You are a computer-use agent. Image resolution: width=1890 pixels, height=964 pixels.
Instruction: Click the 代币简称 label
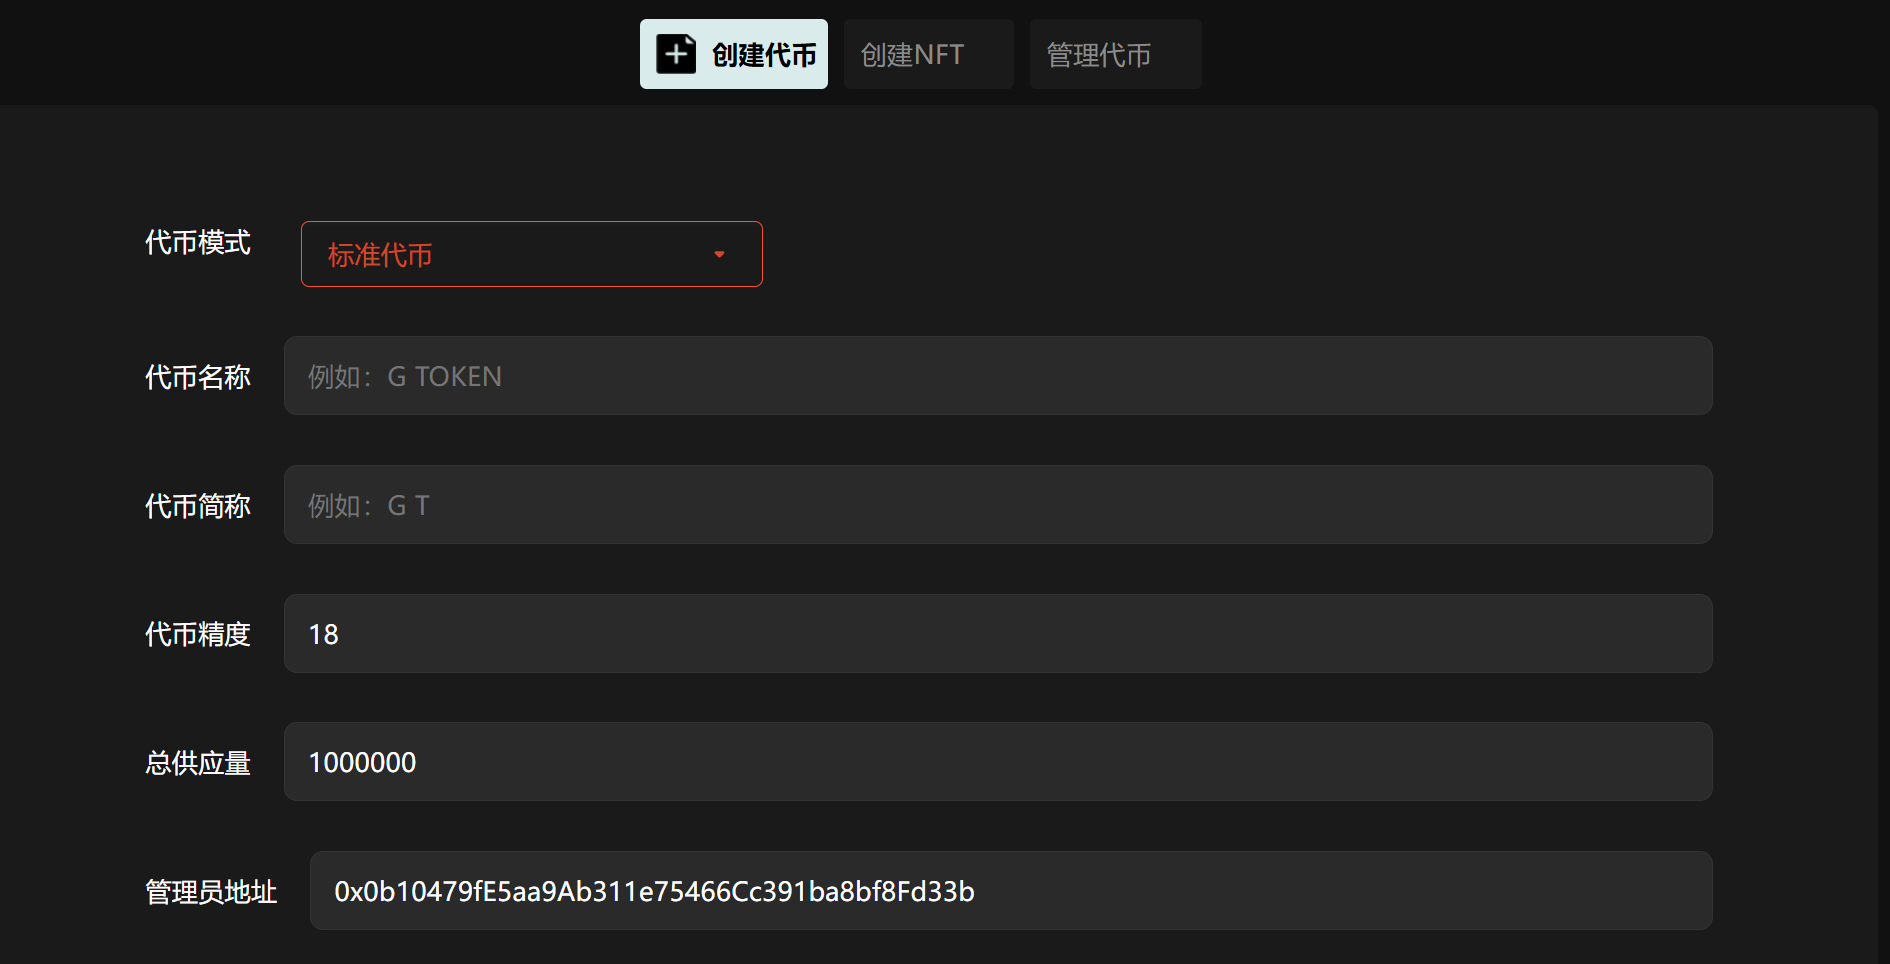[x=198, y=506]
